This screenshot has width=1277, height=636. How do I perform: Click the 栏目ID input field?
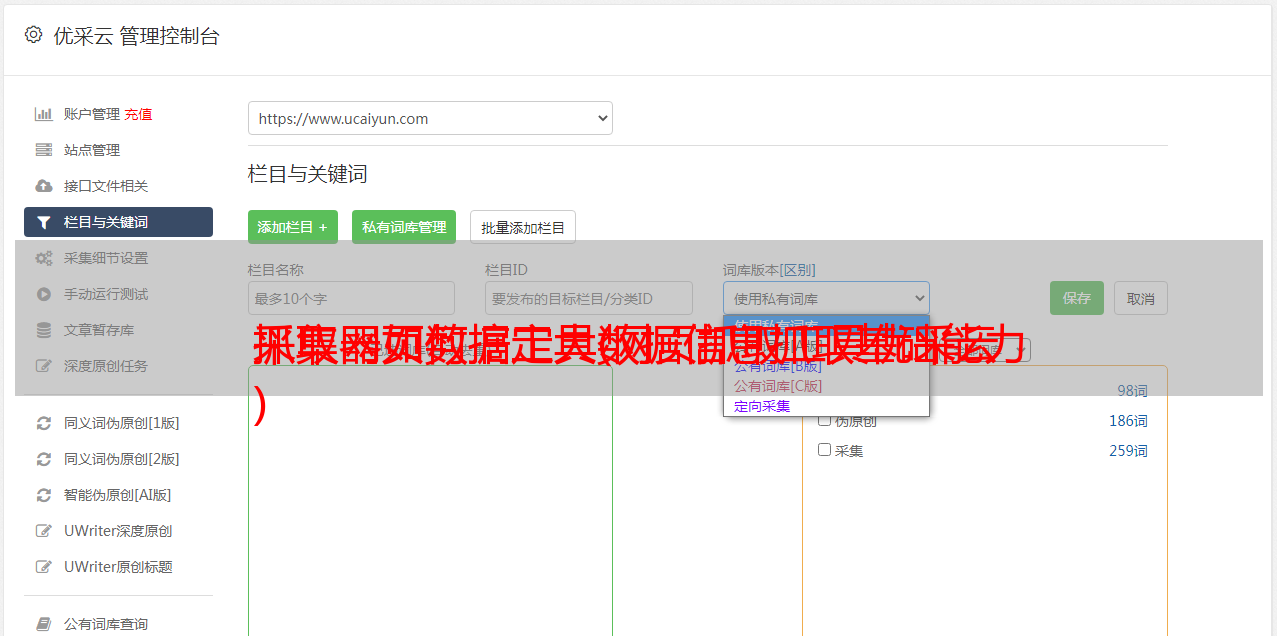(x=589, y=298)
